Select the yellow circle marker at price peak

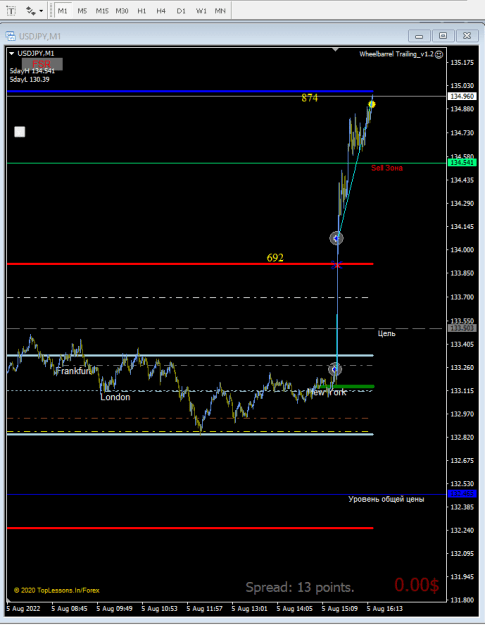click(372, 104)
